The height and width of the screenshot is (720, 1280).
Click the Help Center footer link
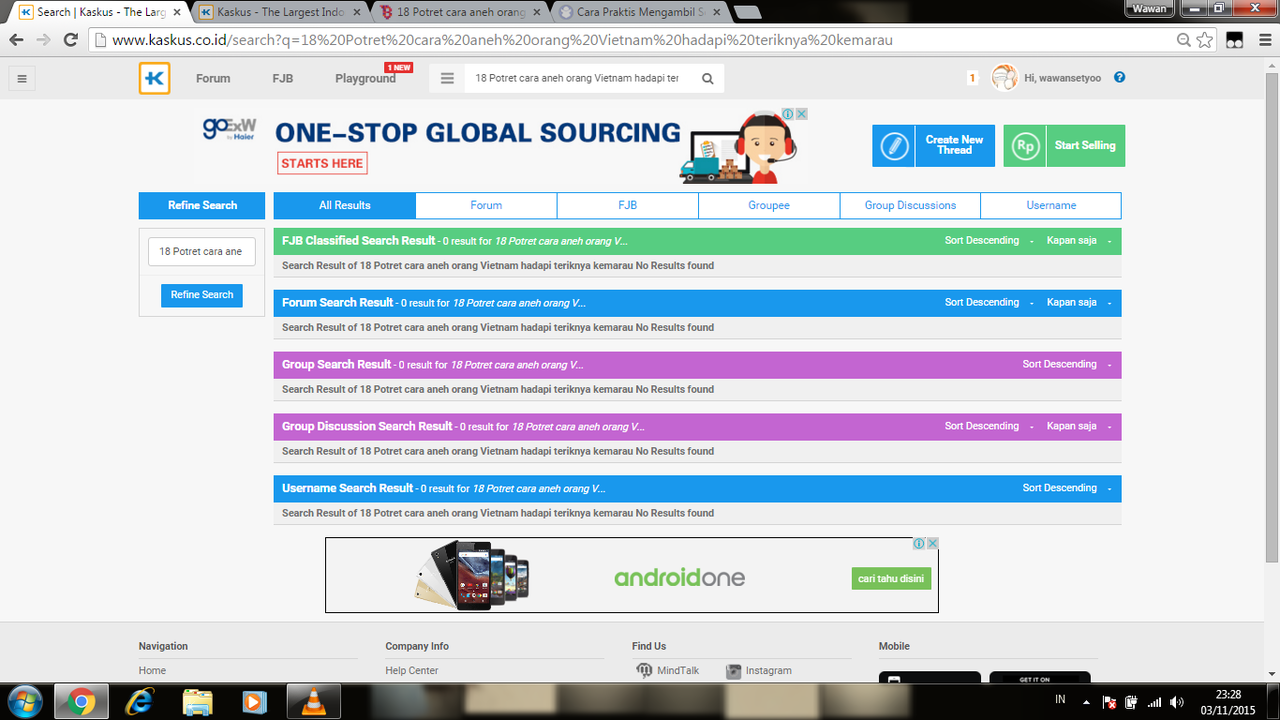click(412, 671)
